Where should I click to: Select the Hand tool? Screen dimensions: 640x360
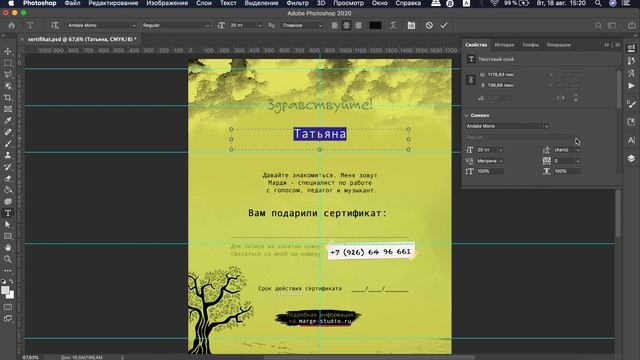tap(8, 247)
